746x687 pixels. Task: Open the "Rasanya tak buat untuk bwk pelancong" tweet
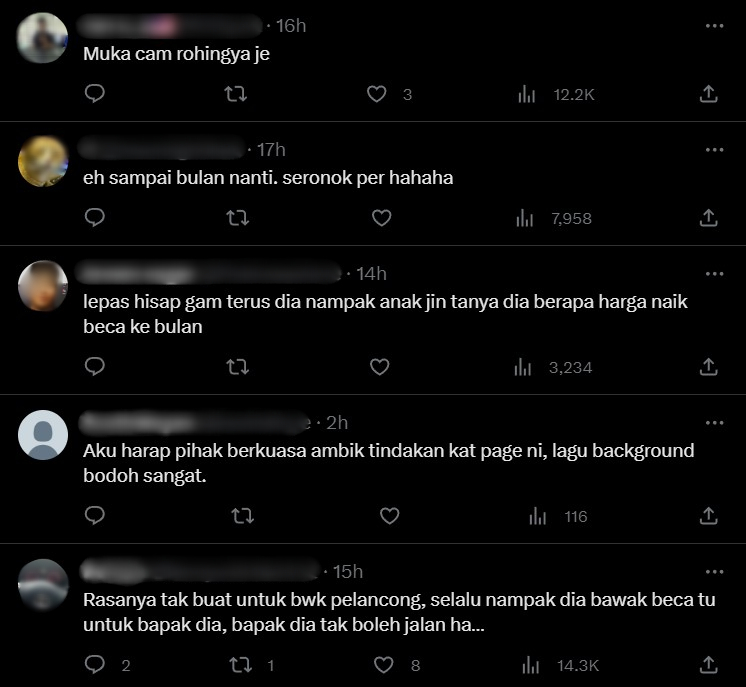tap(399, 612)
